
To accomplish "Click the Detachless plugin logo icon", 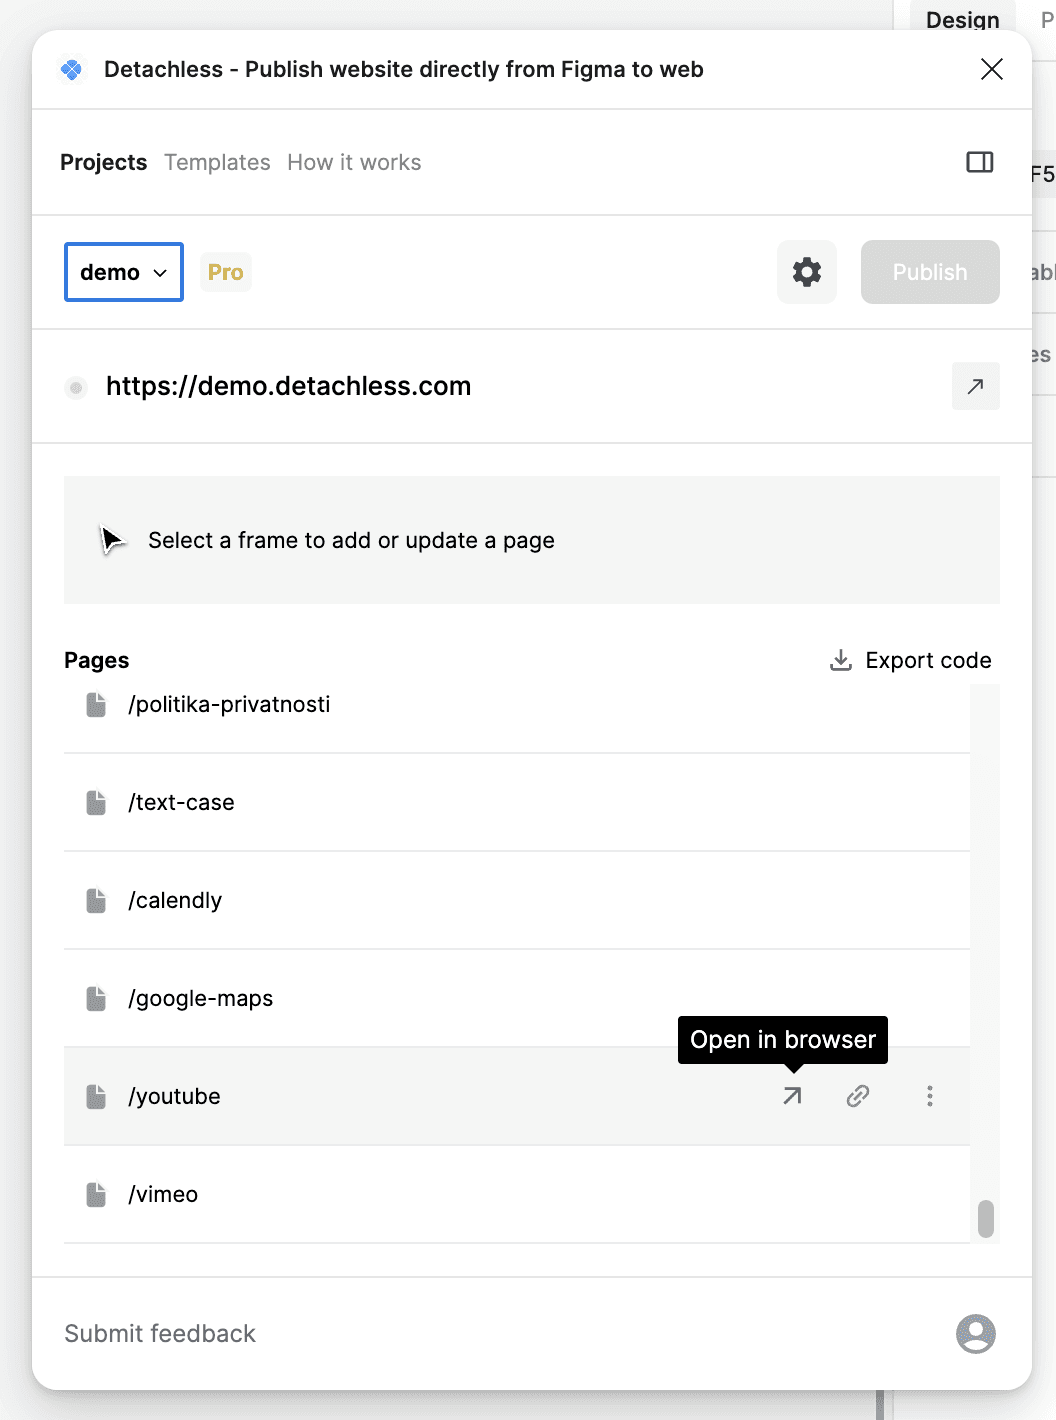I will (71, 70).
